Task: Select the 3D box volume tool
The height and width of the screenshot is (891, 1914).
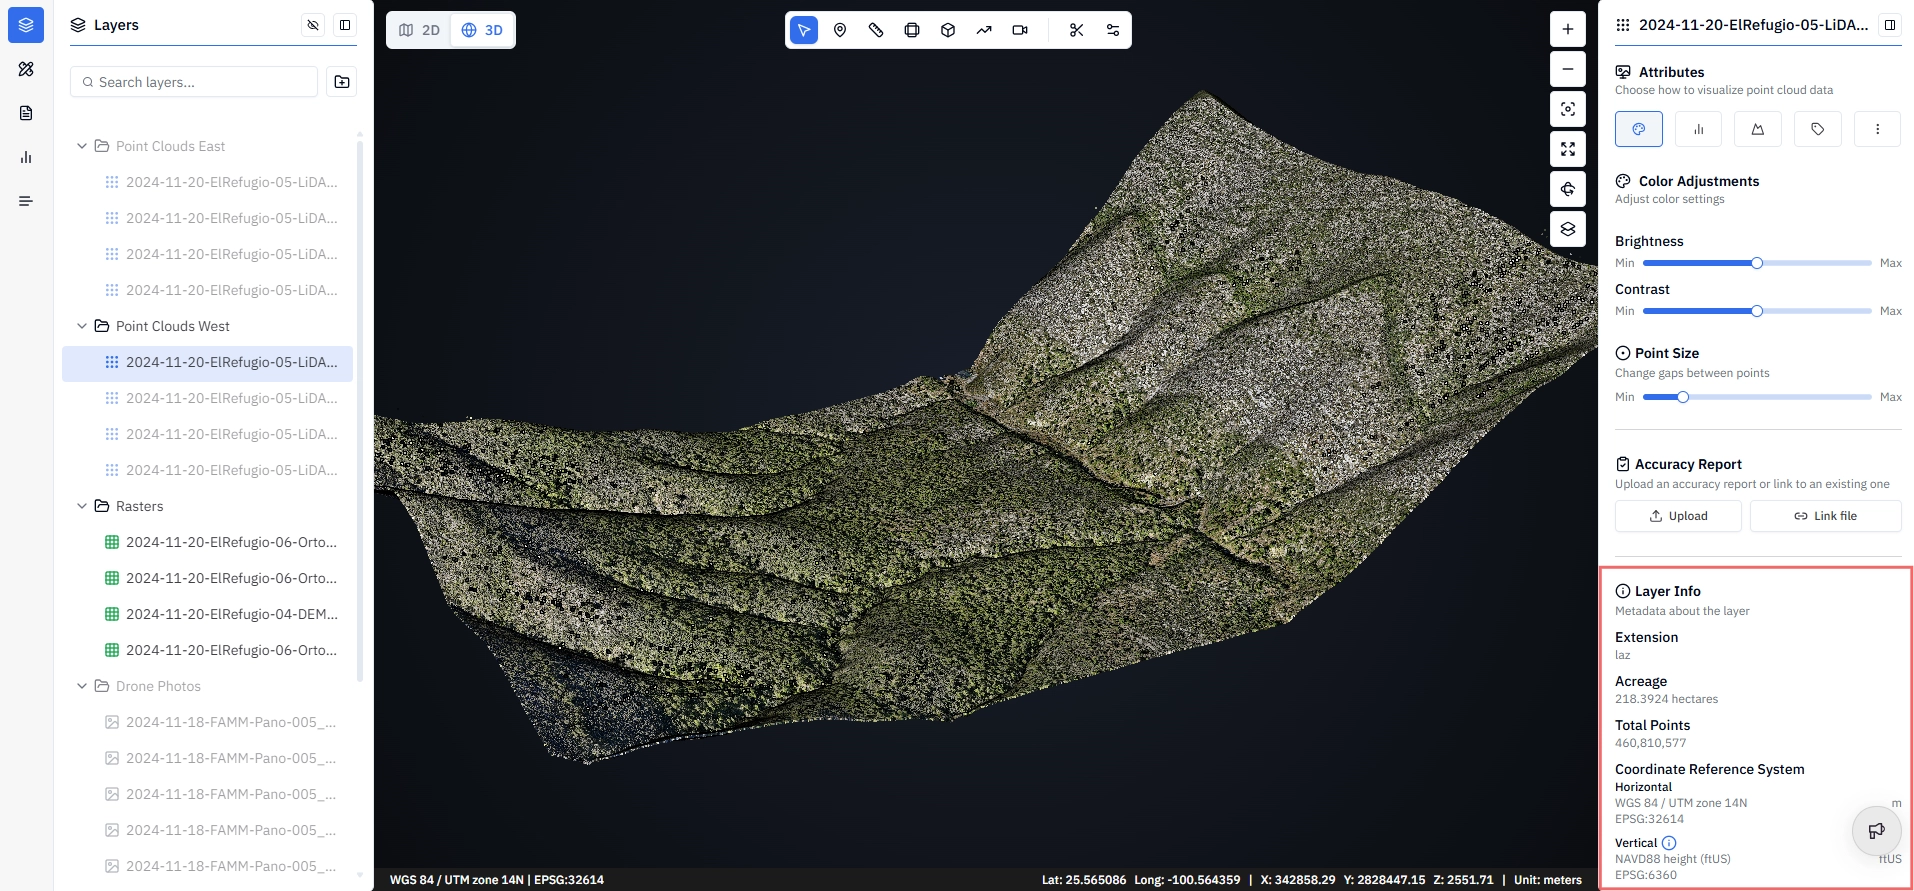Action: pos(948,30)
